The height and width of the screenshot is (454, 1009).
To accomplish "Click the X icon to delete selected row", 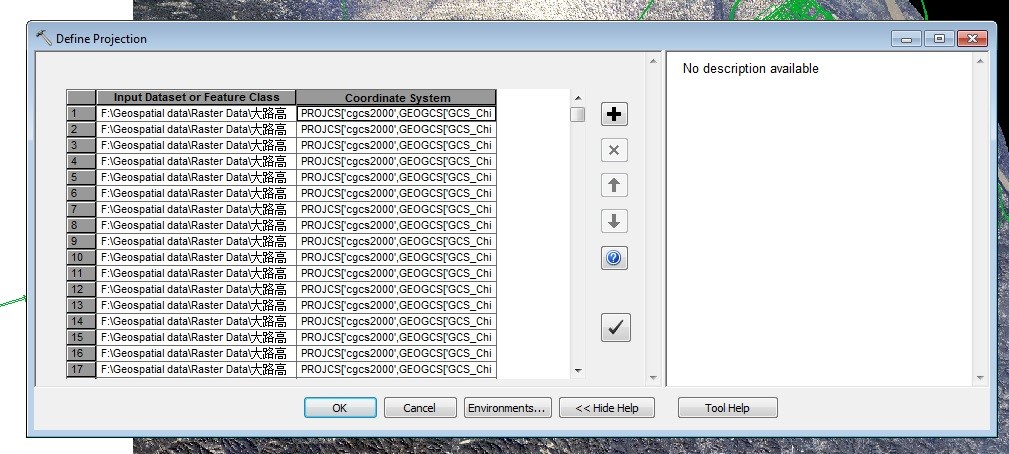I will coord(614,150).
